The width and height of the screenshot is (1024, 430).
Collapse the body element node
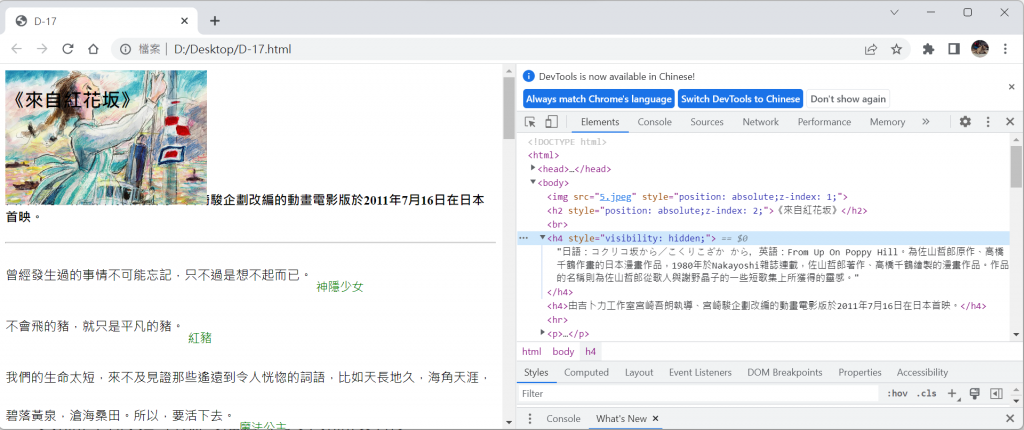pyautogui.click(x=533, y=182)
